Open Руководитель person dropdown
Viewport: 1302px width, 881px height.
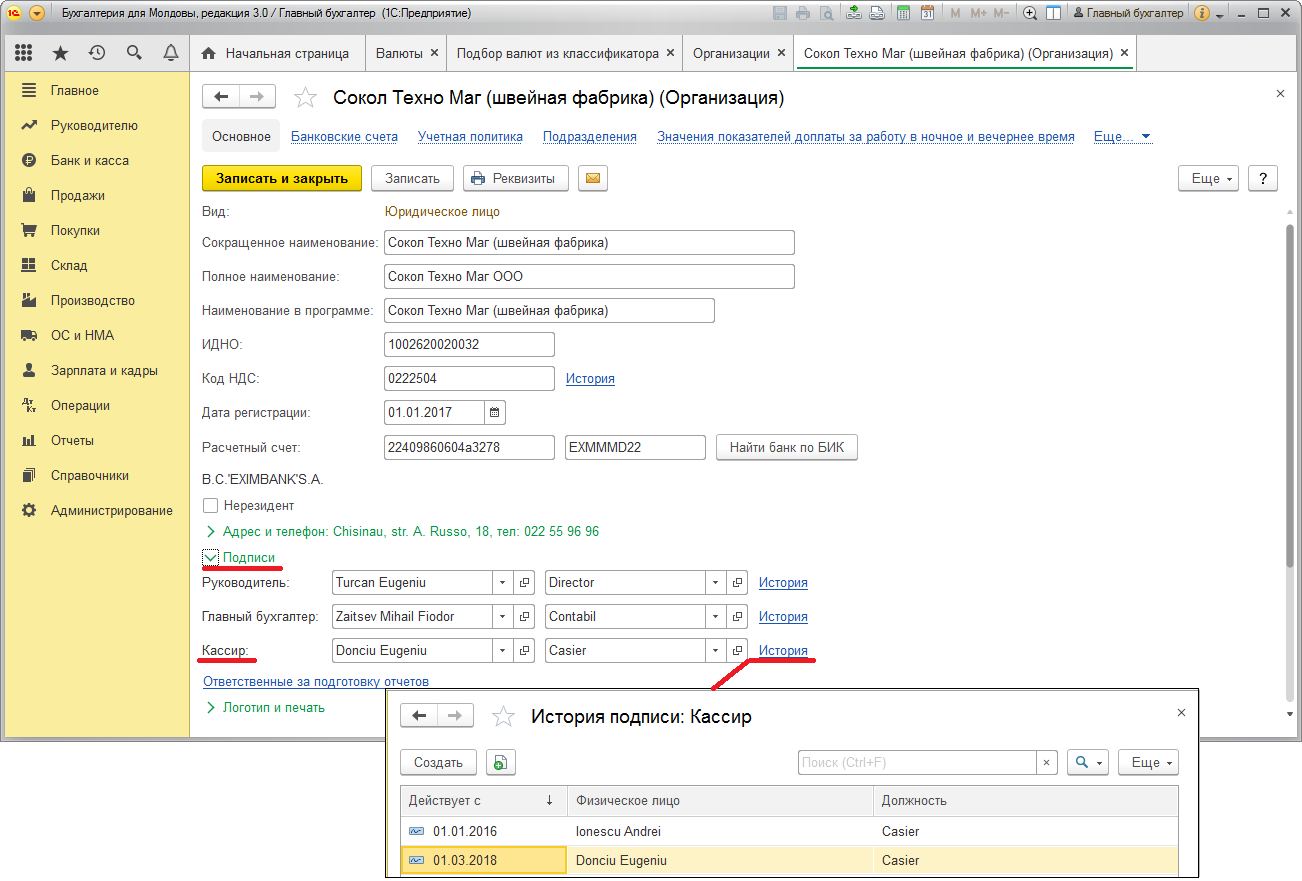503,582
